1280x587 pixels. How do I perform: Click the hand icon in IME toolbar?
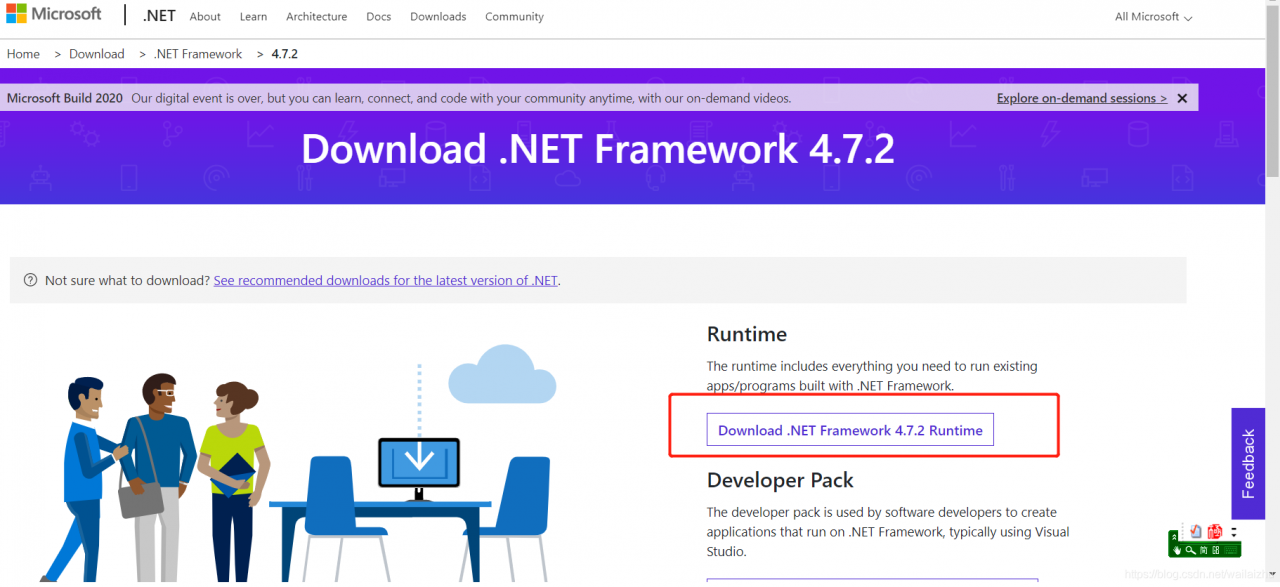pyautogui.click(x=1177, y=550)
